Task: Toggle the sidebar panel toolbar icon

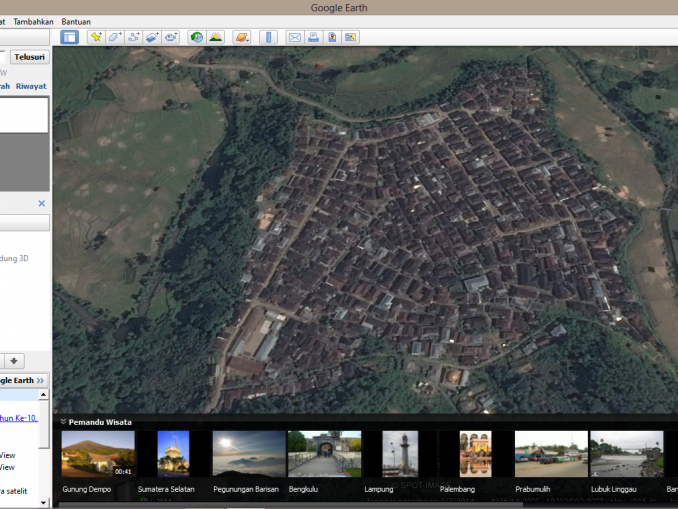Action: click(69, 37)
